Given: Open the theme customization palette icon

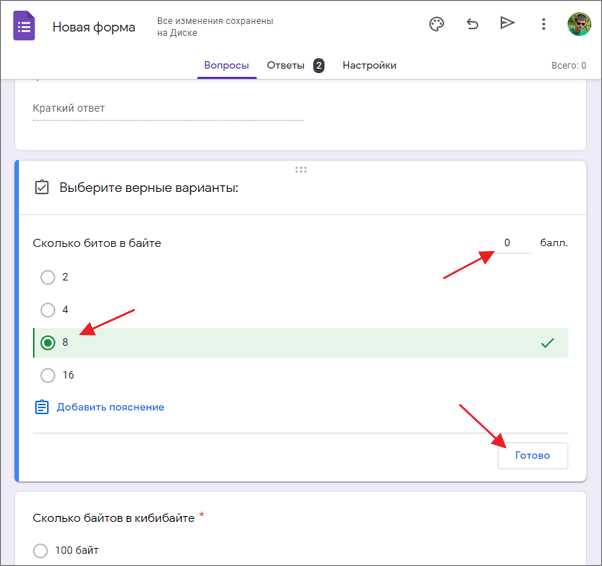Looking at the screenshot, I should tap(437, 24).
